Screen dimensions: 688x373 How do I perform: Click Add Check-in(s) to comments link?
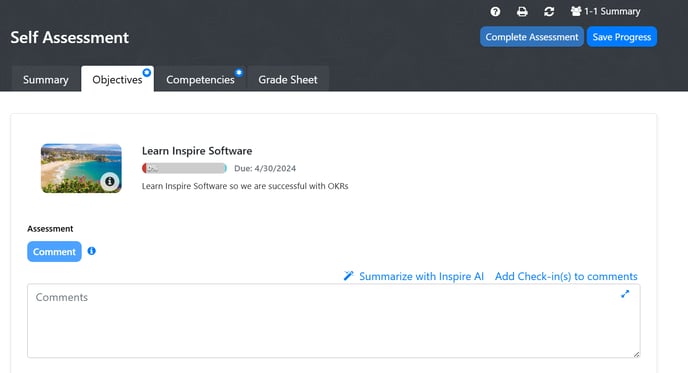coord(566,276)
